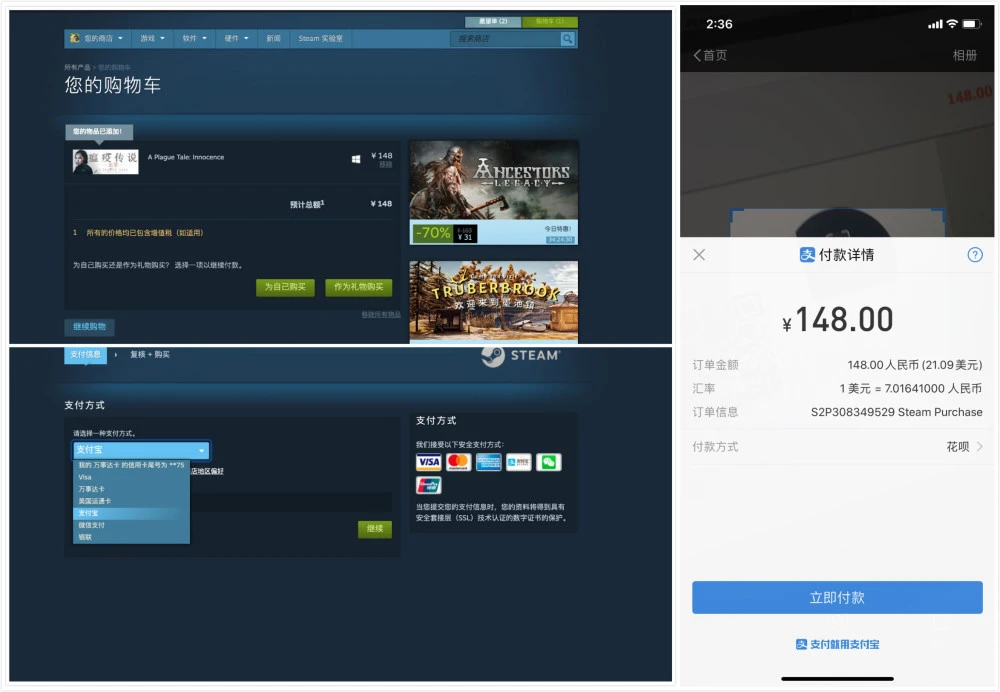
Task: Tap the phone Wi-Fi status icon
Action: click(952, 24)
